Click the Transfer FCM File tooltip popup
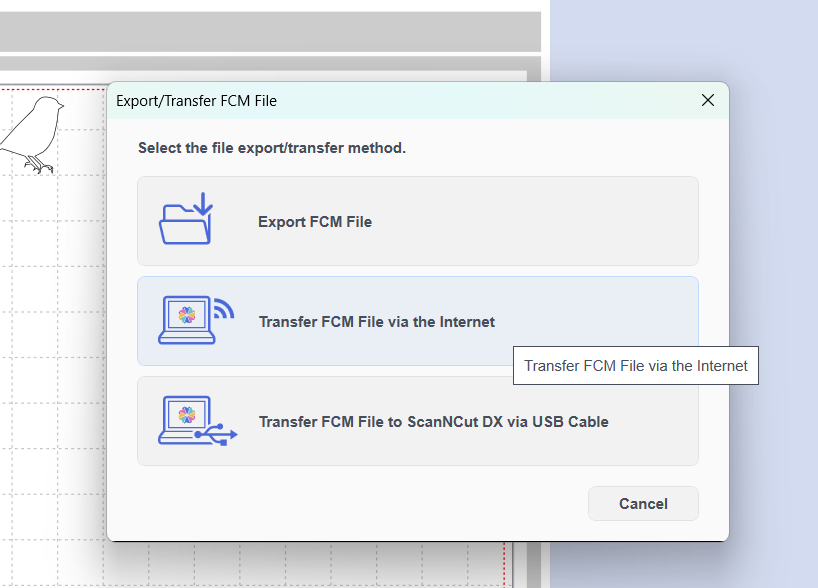 [636, 366]
